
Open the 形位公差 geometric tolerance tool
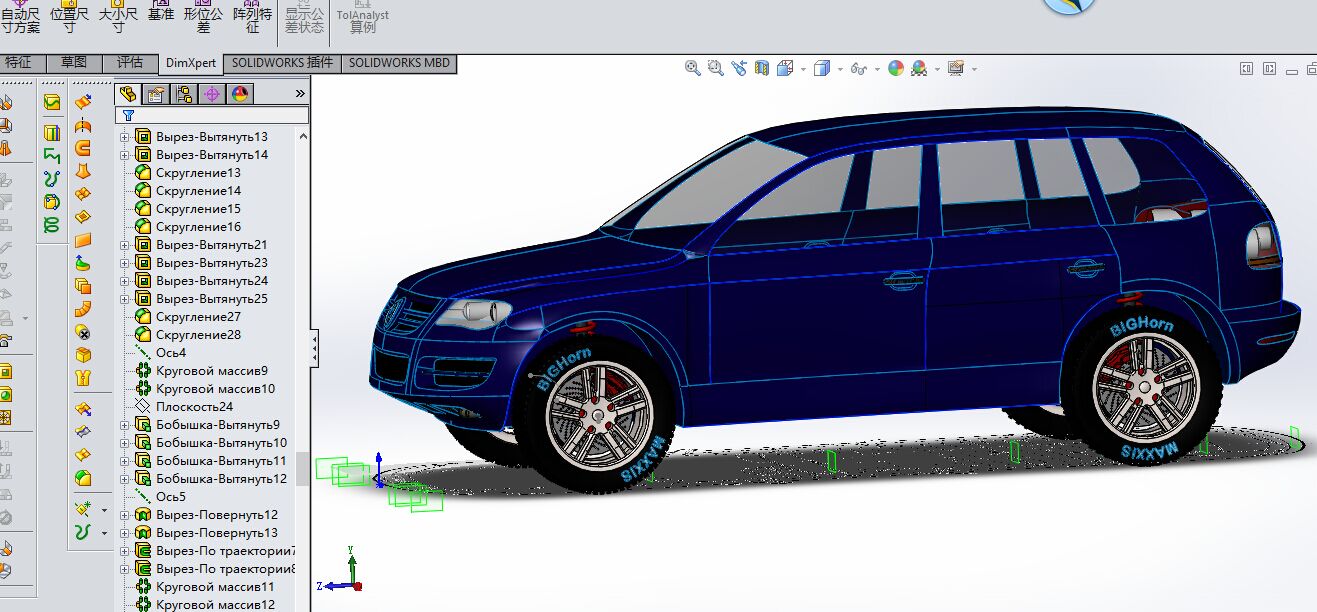(x=204, y=17)
